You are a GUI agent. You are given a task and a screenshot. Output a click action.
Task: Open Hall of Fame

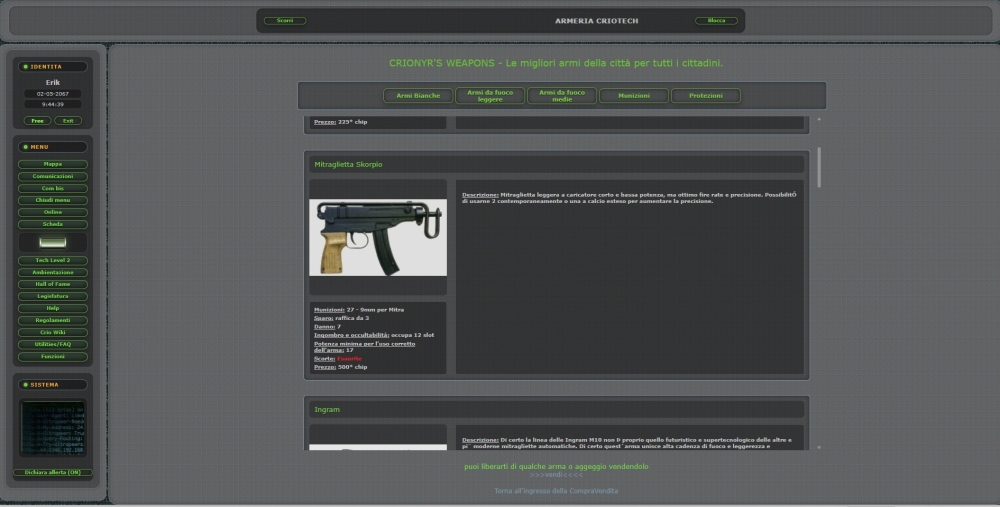tap(53, 284)
